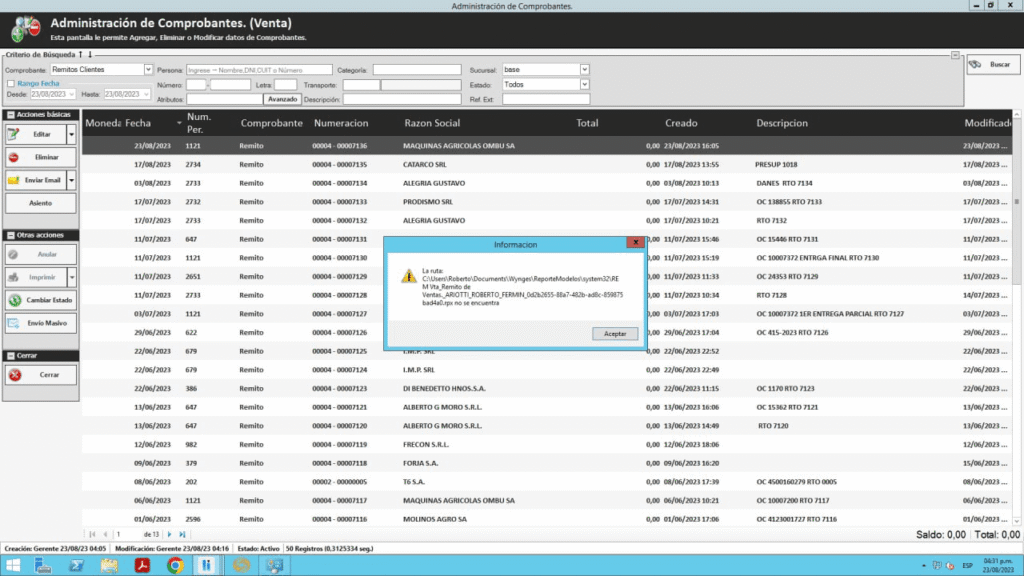Sort the grid by the Fecha column
This screenshot has width=1024, height=576.
click(138, 123)
